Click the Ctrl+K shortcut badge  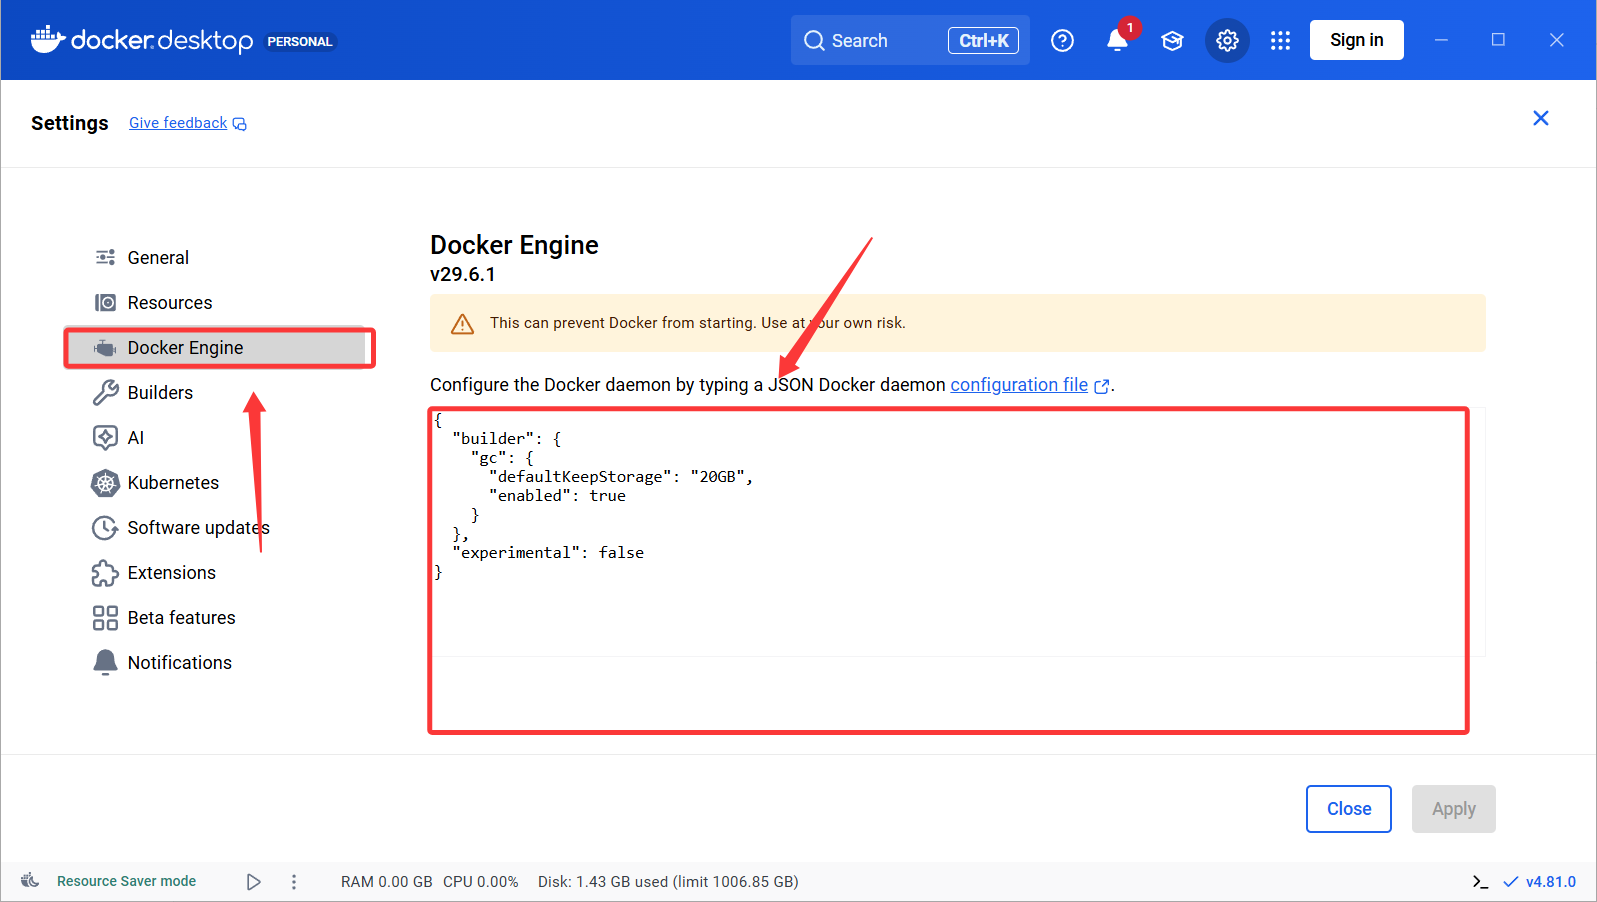click(983, 40)
